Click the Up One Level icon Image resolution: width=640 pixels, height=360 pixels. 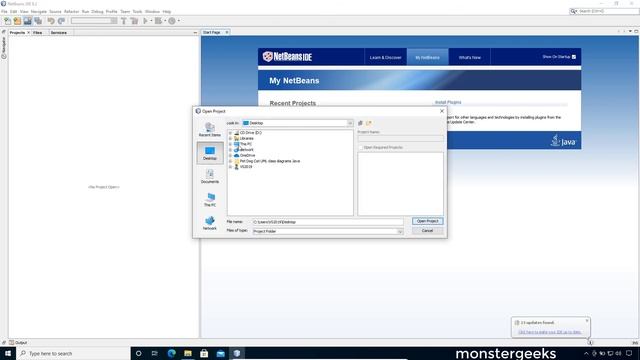360,123
